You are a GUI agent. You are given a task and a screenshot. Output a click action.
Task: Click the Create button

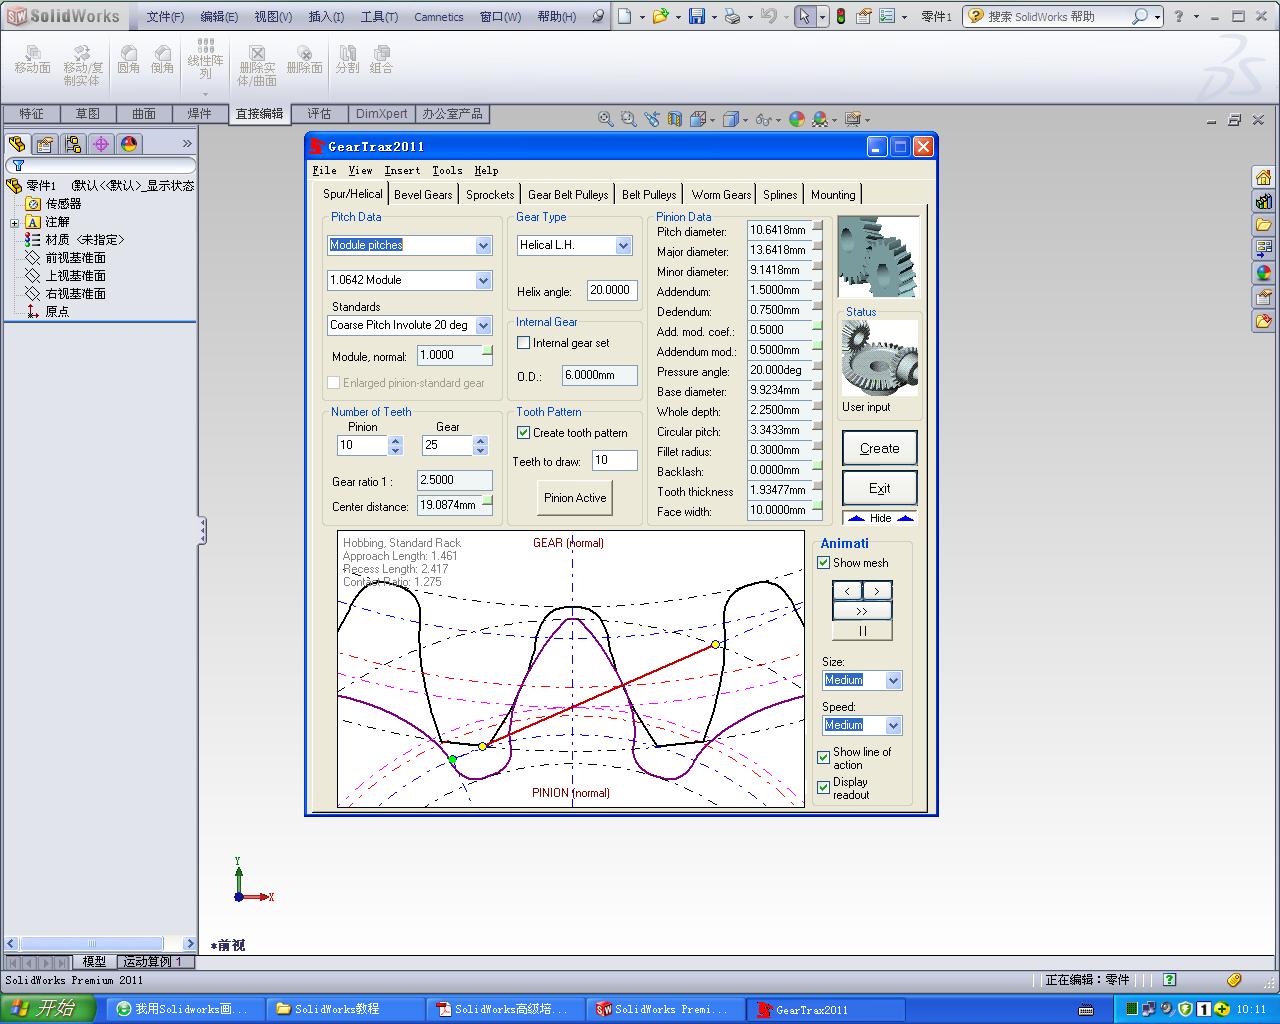coord(880,448)
